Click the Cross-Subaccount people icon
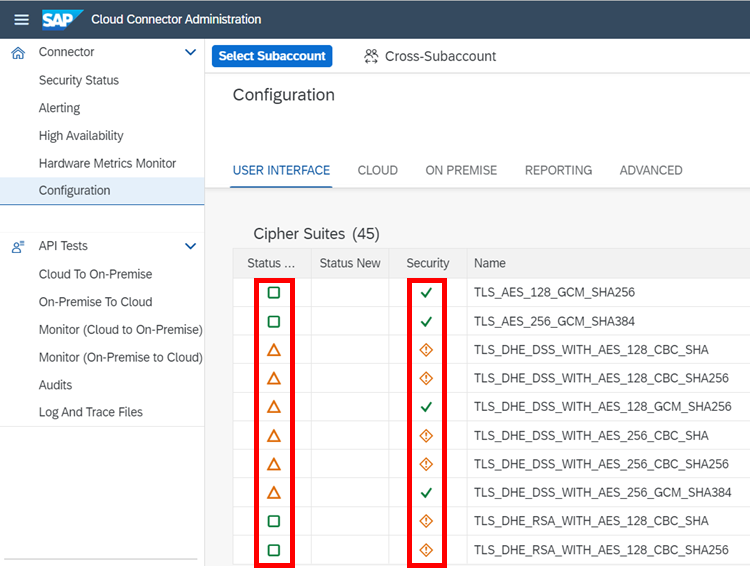Viewport: 750px width, 568px height. 371,56
